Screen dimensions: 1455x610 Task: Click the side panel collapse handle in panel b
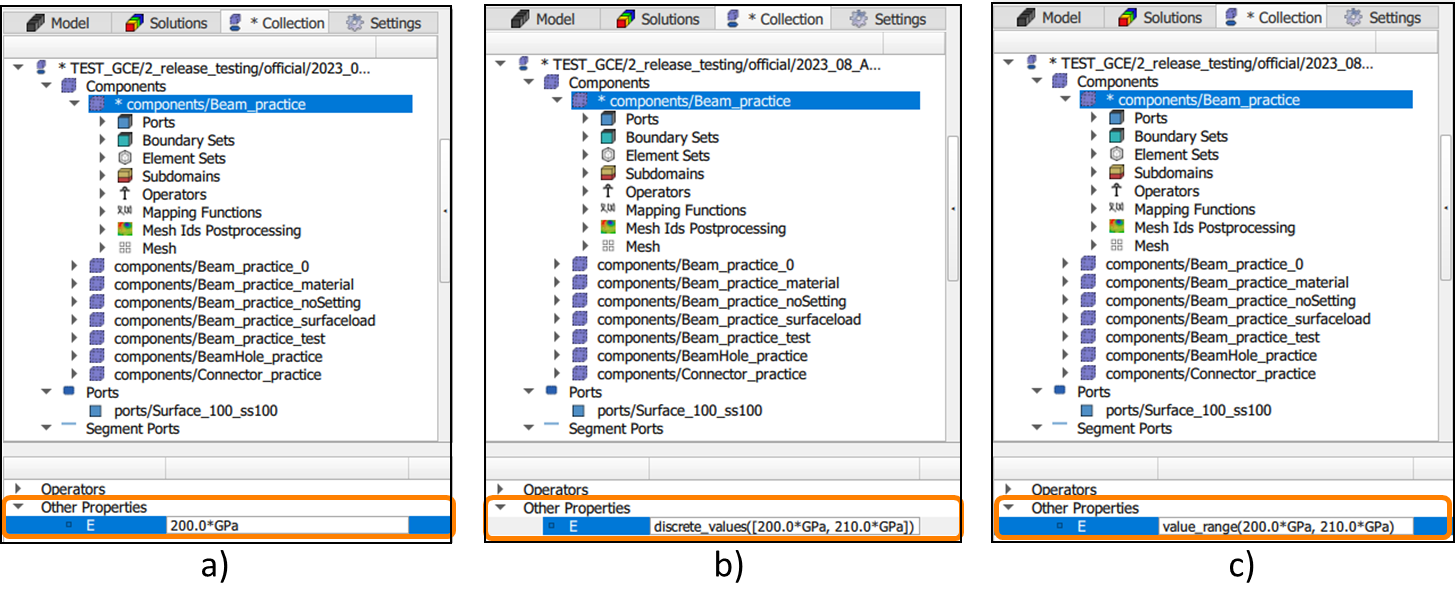click(x=953, y=207)
